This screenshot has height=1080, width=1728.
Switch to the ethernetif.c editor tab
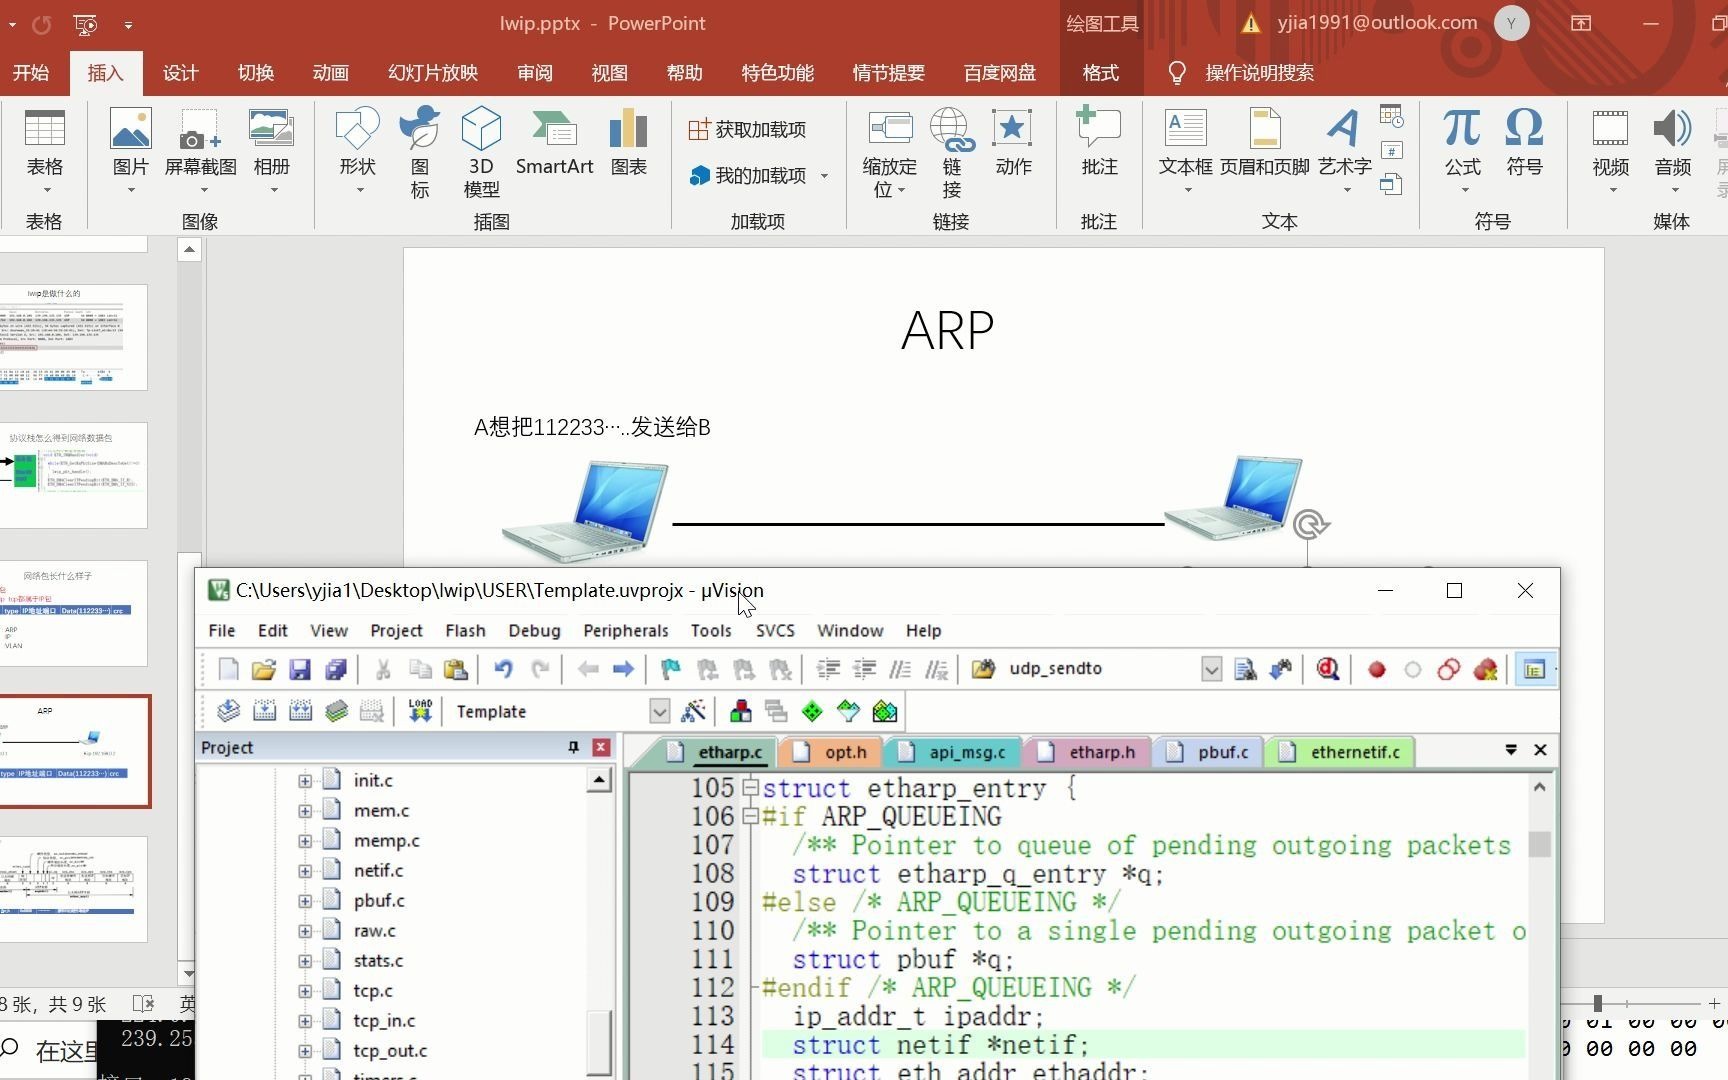[1340, 751]
